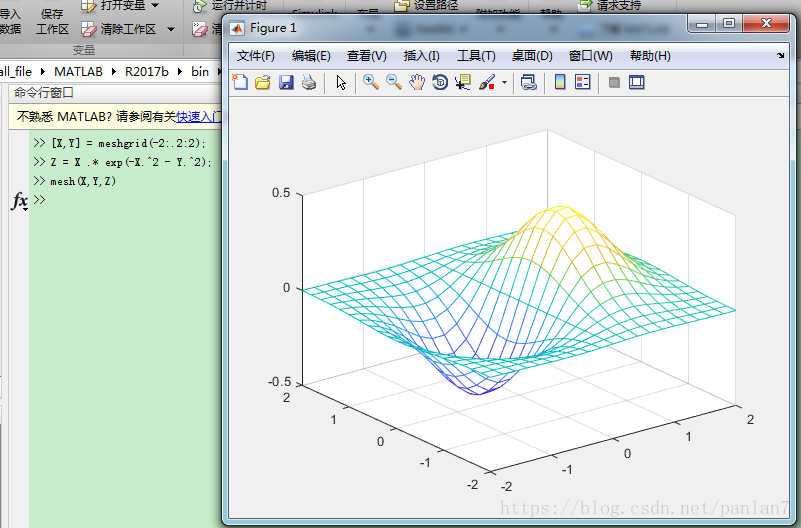The width and height of the screenshot is (801, 528).
Task: Toggle the Edit Plot arrow tool
Action: (x=341, y=83)
